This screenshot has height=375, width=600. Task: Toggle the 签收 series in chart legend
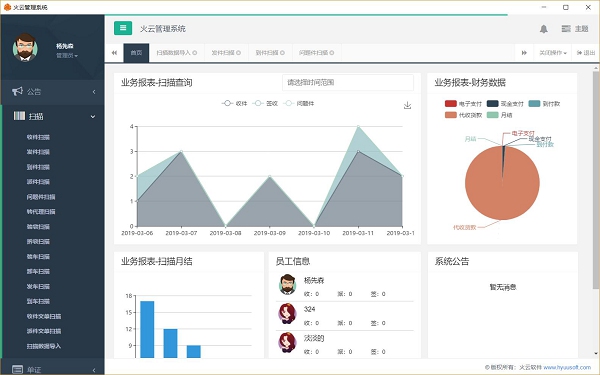tap(265, 103)
